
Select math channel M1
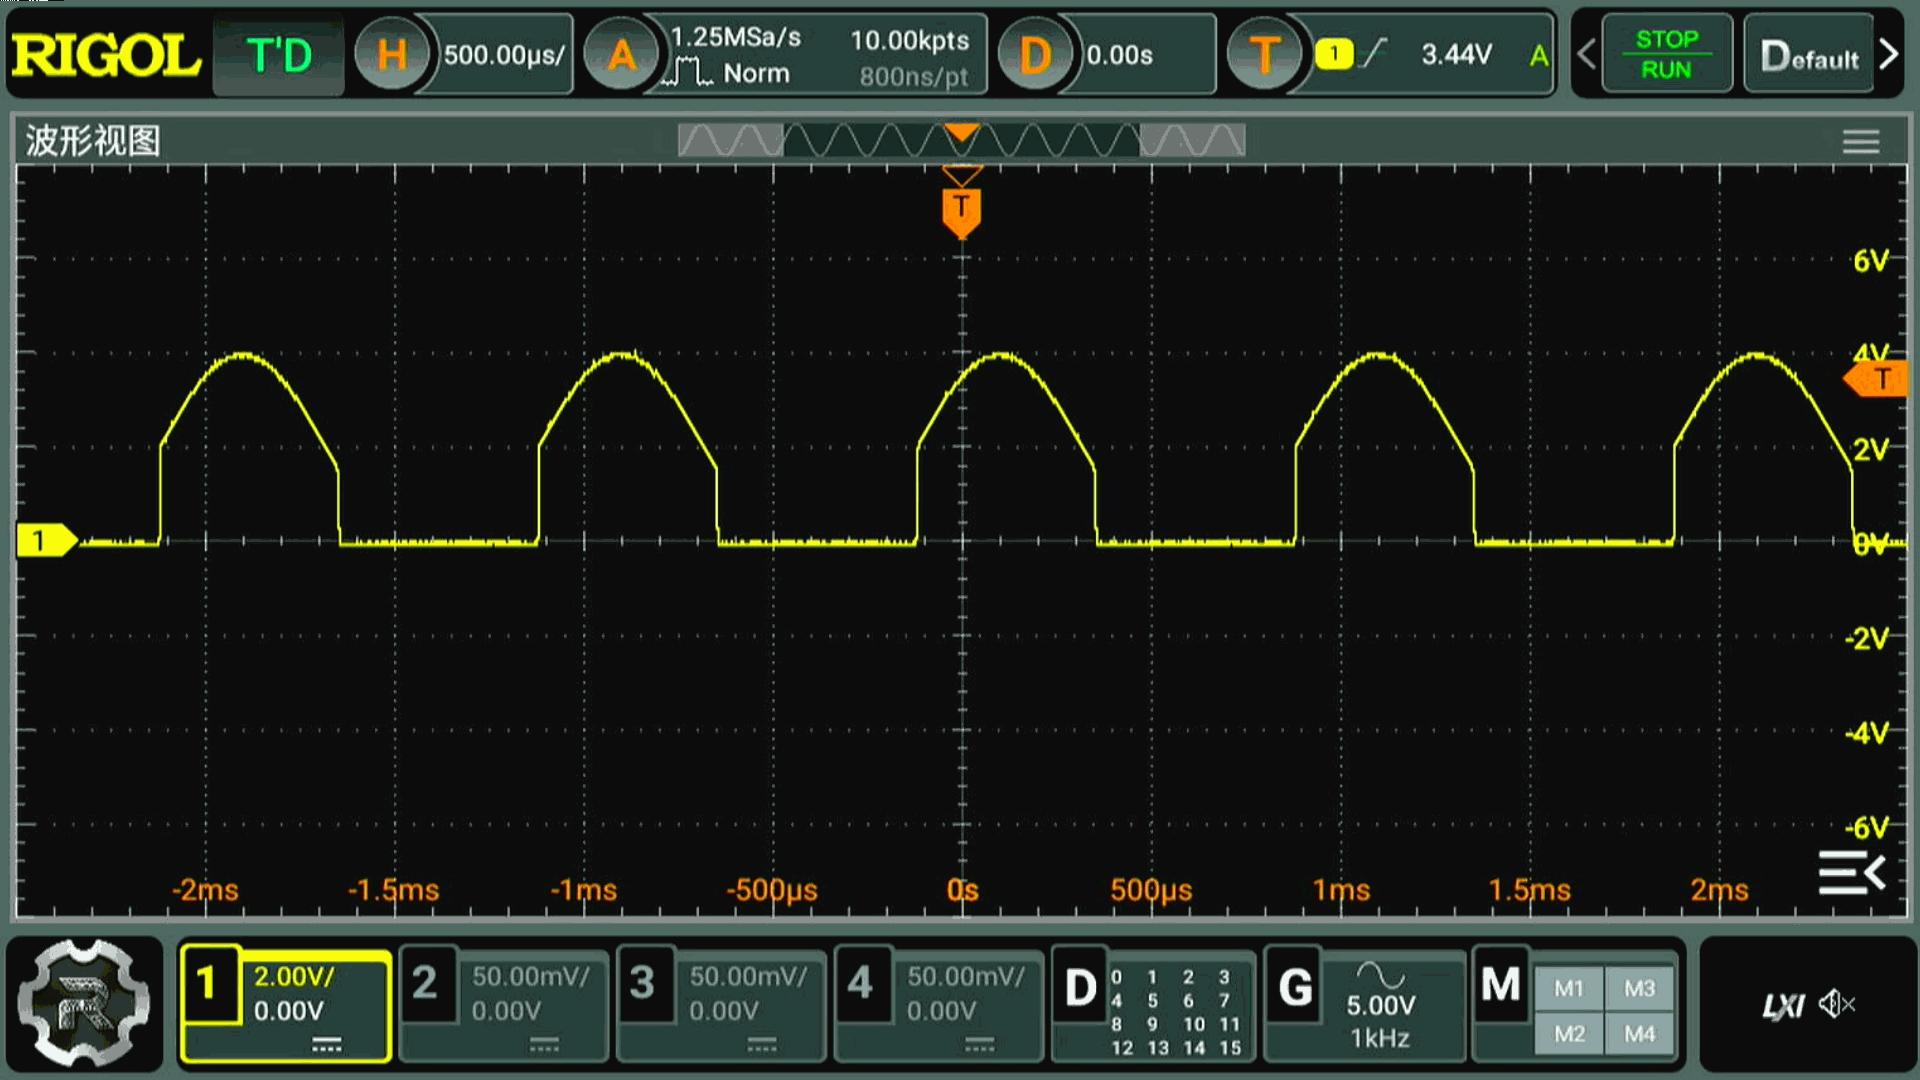pyautogui.click(x=1569, y=989)
